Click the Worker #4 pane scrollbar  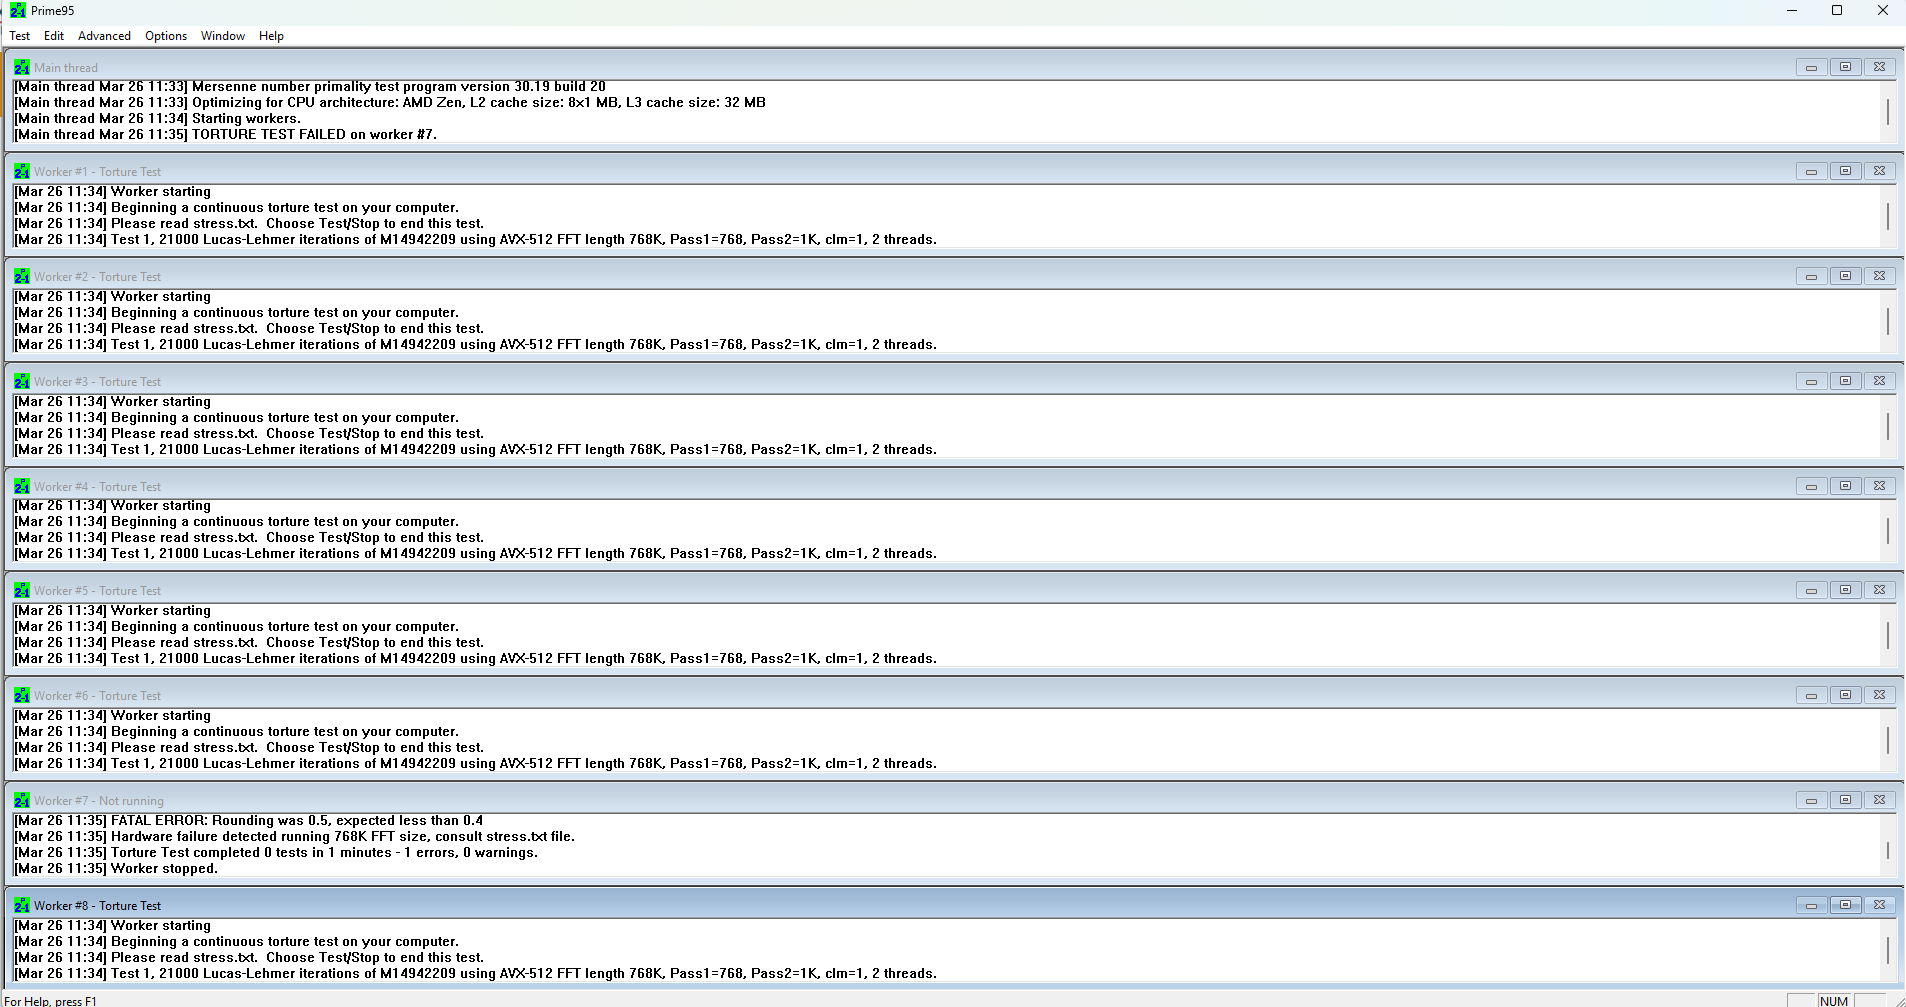(1888, 530)
